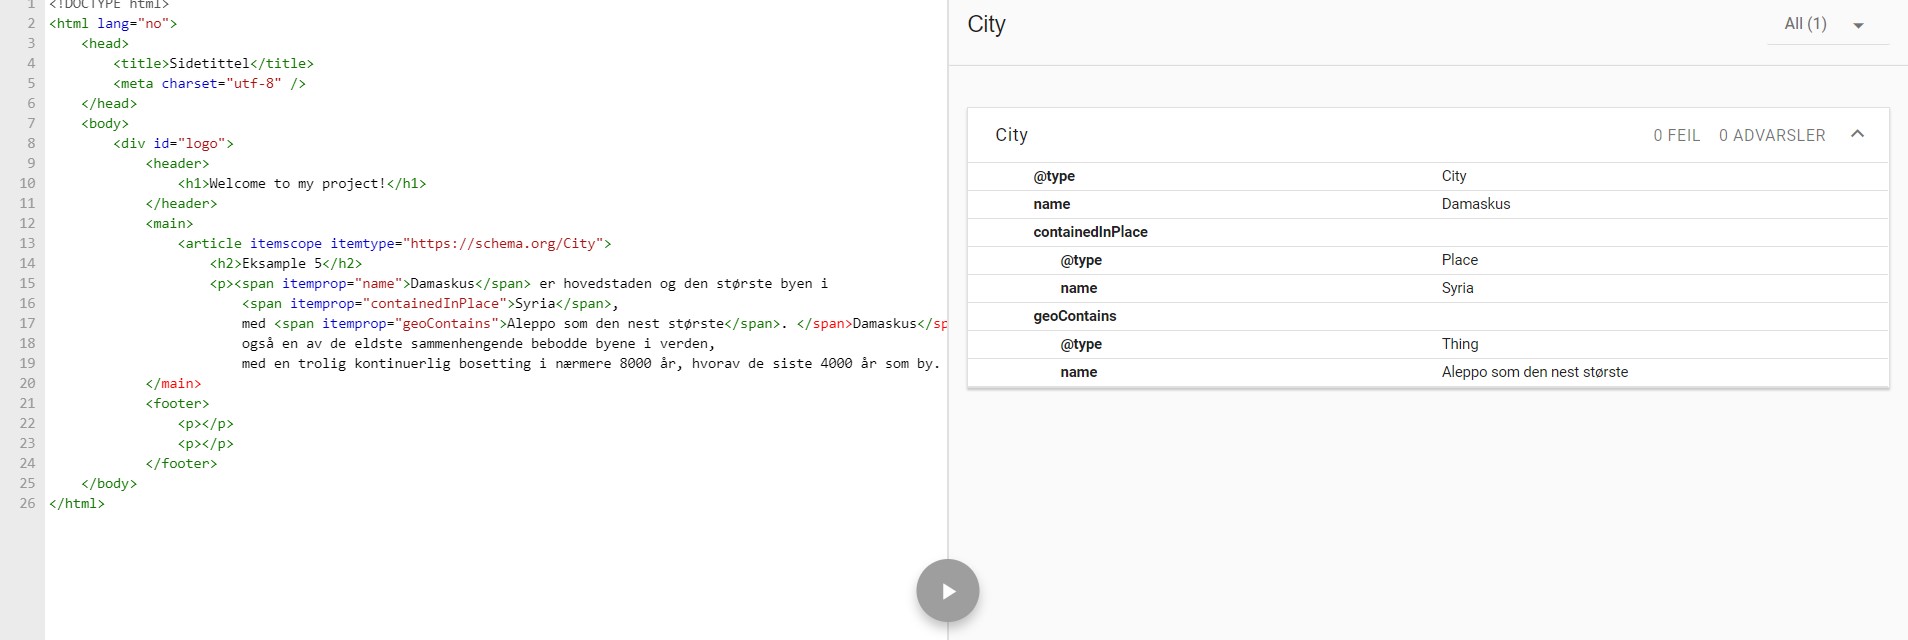Click the City page heading at top

coord(986,24)
